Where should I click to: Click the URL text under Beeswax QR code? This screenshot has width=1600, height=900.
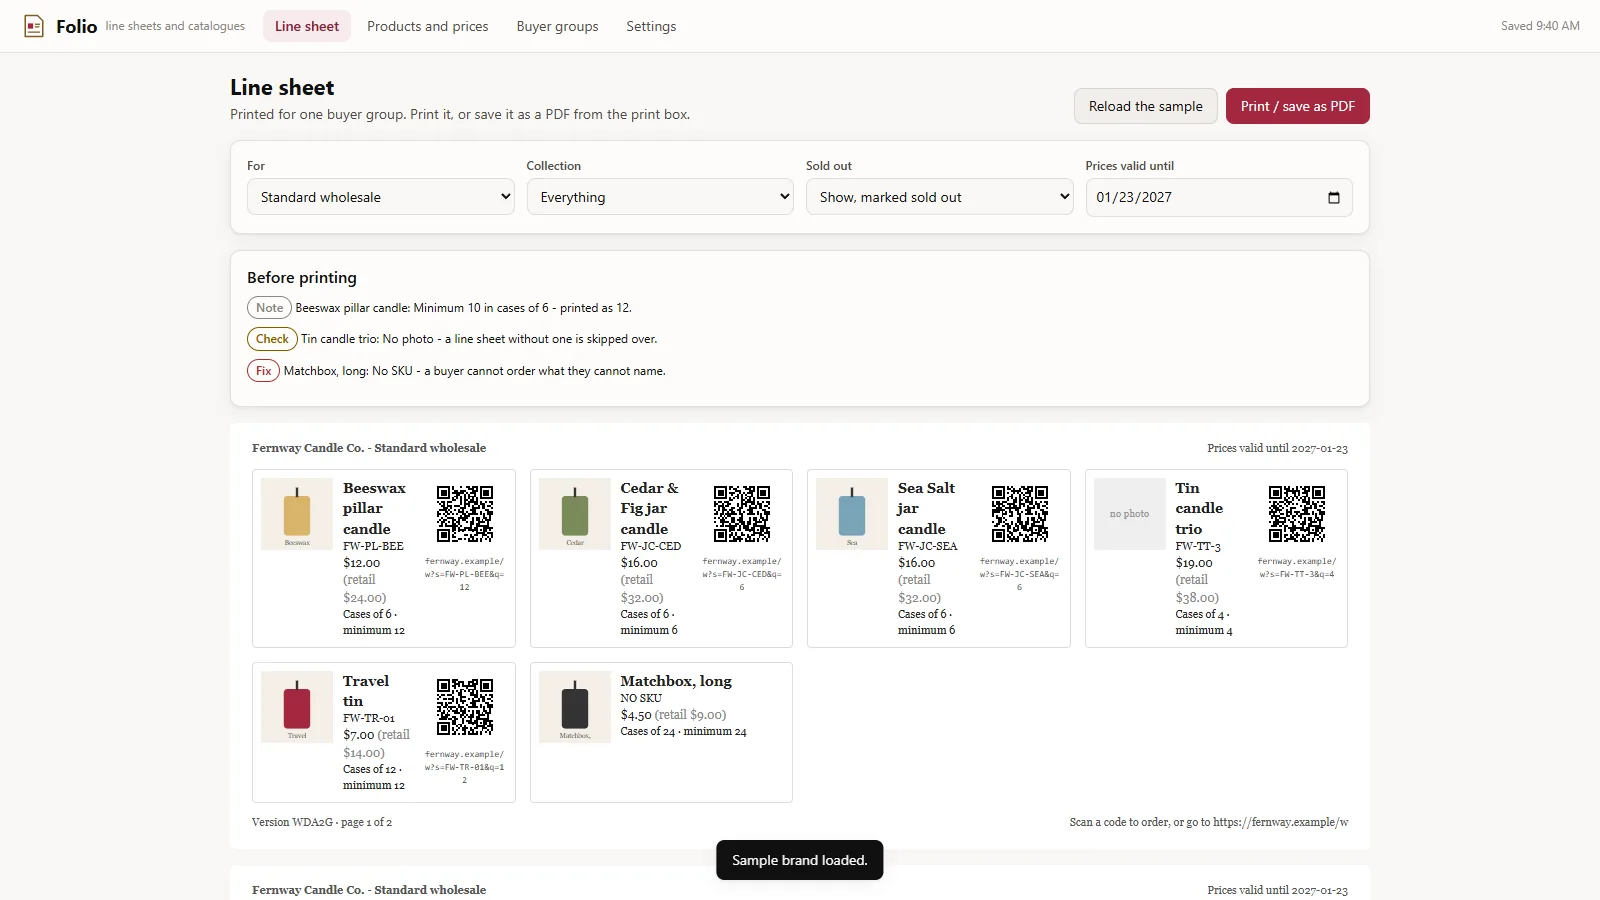pos(464,574)
